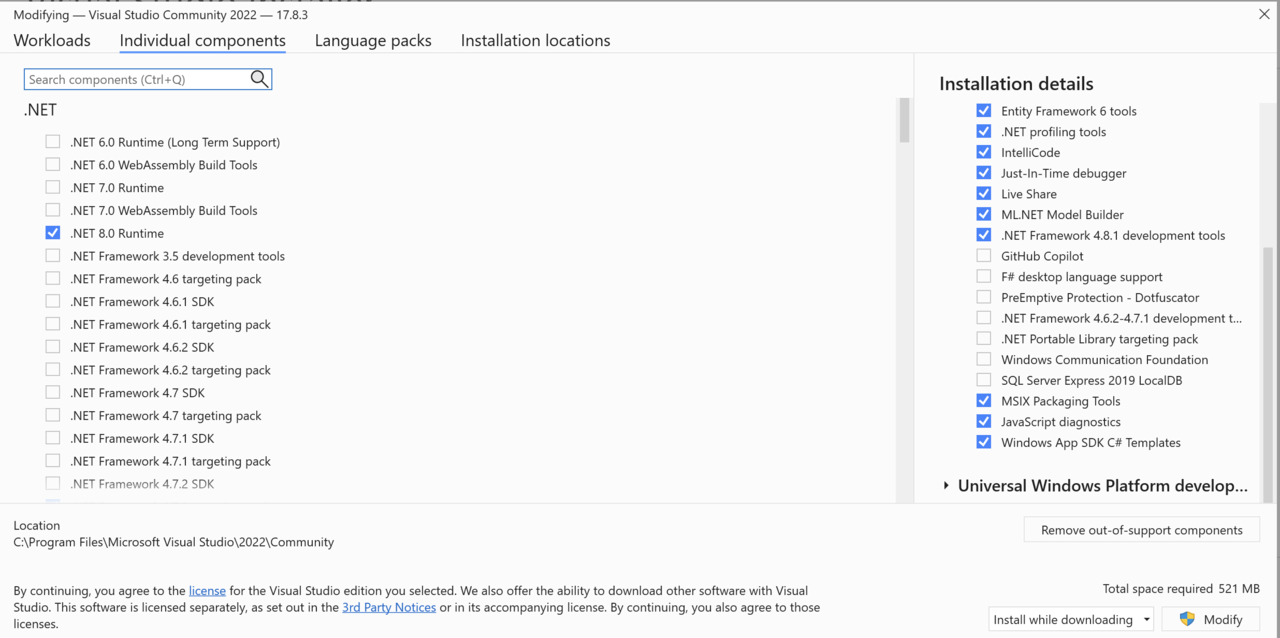Screen dimensions: 1280x638
Task: Click the Visual Studio icon on Modify button
Action: (x=1189, y=619)
